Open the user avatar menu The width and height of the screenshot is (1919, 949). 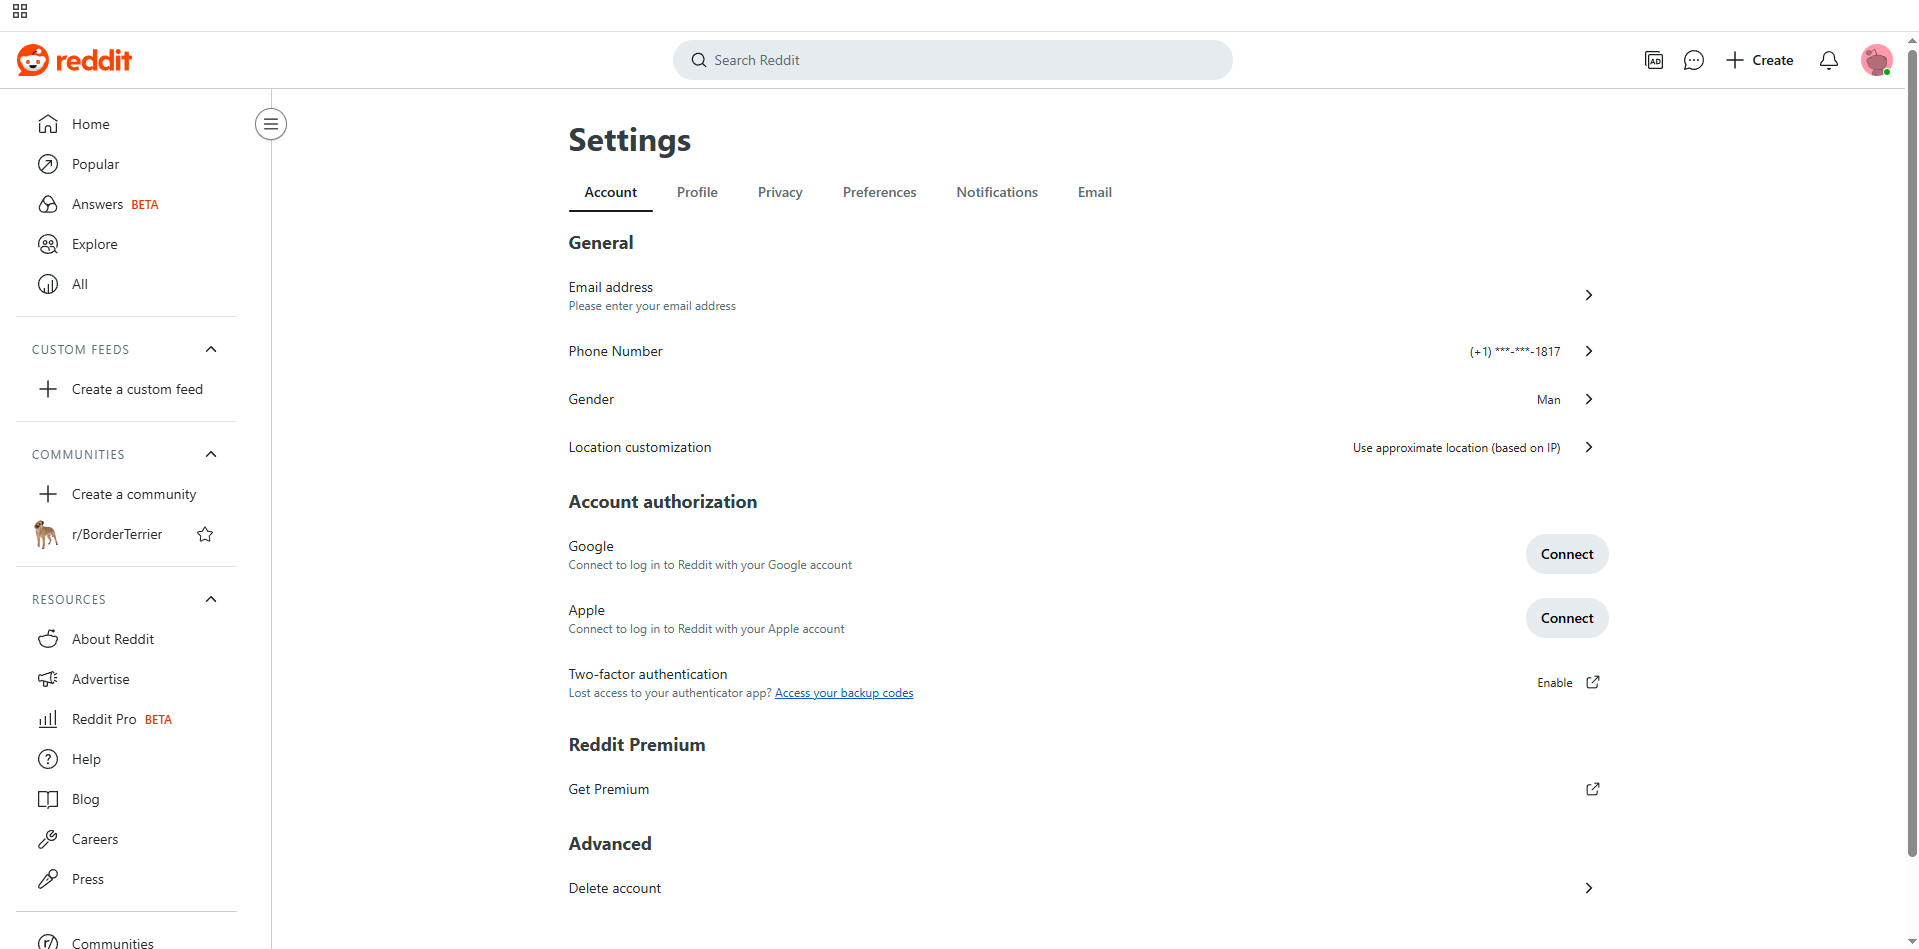click(1876, 60)
